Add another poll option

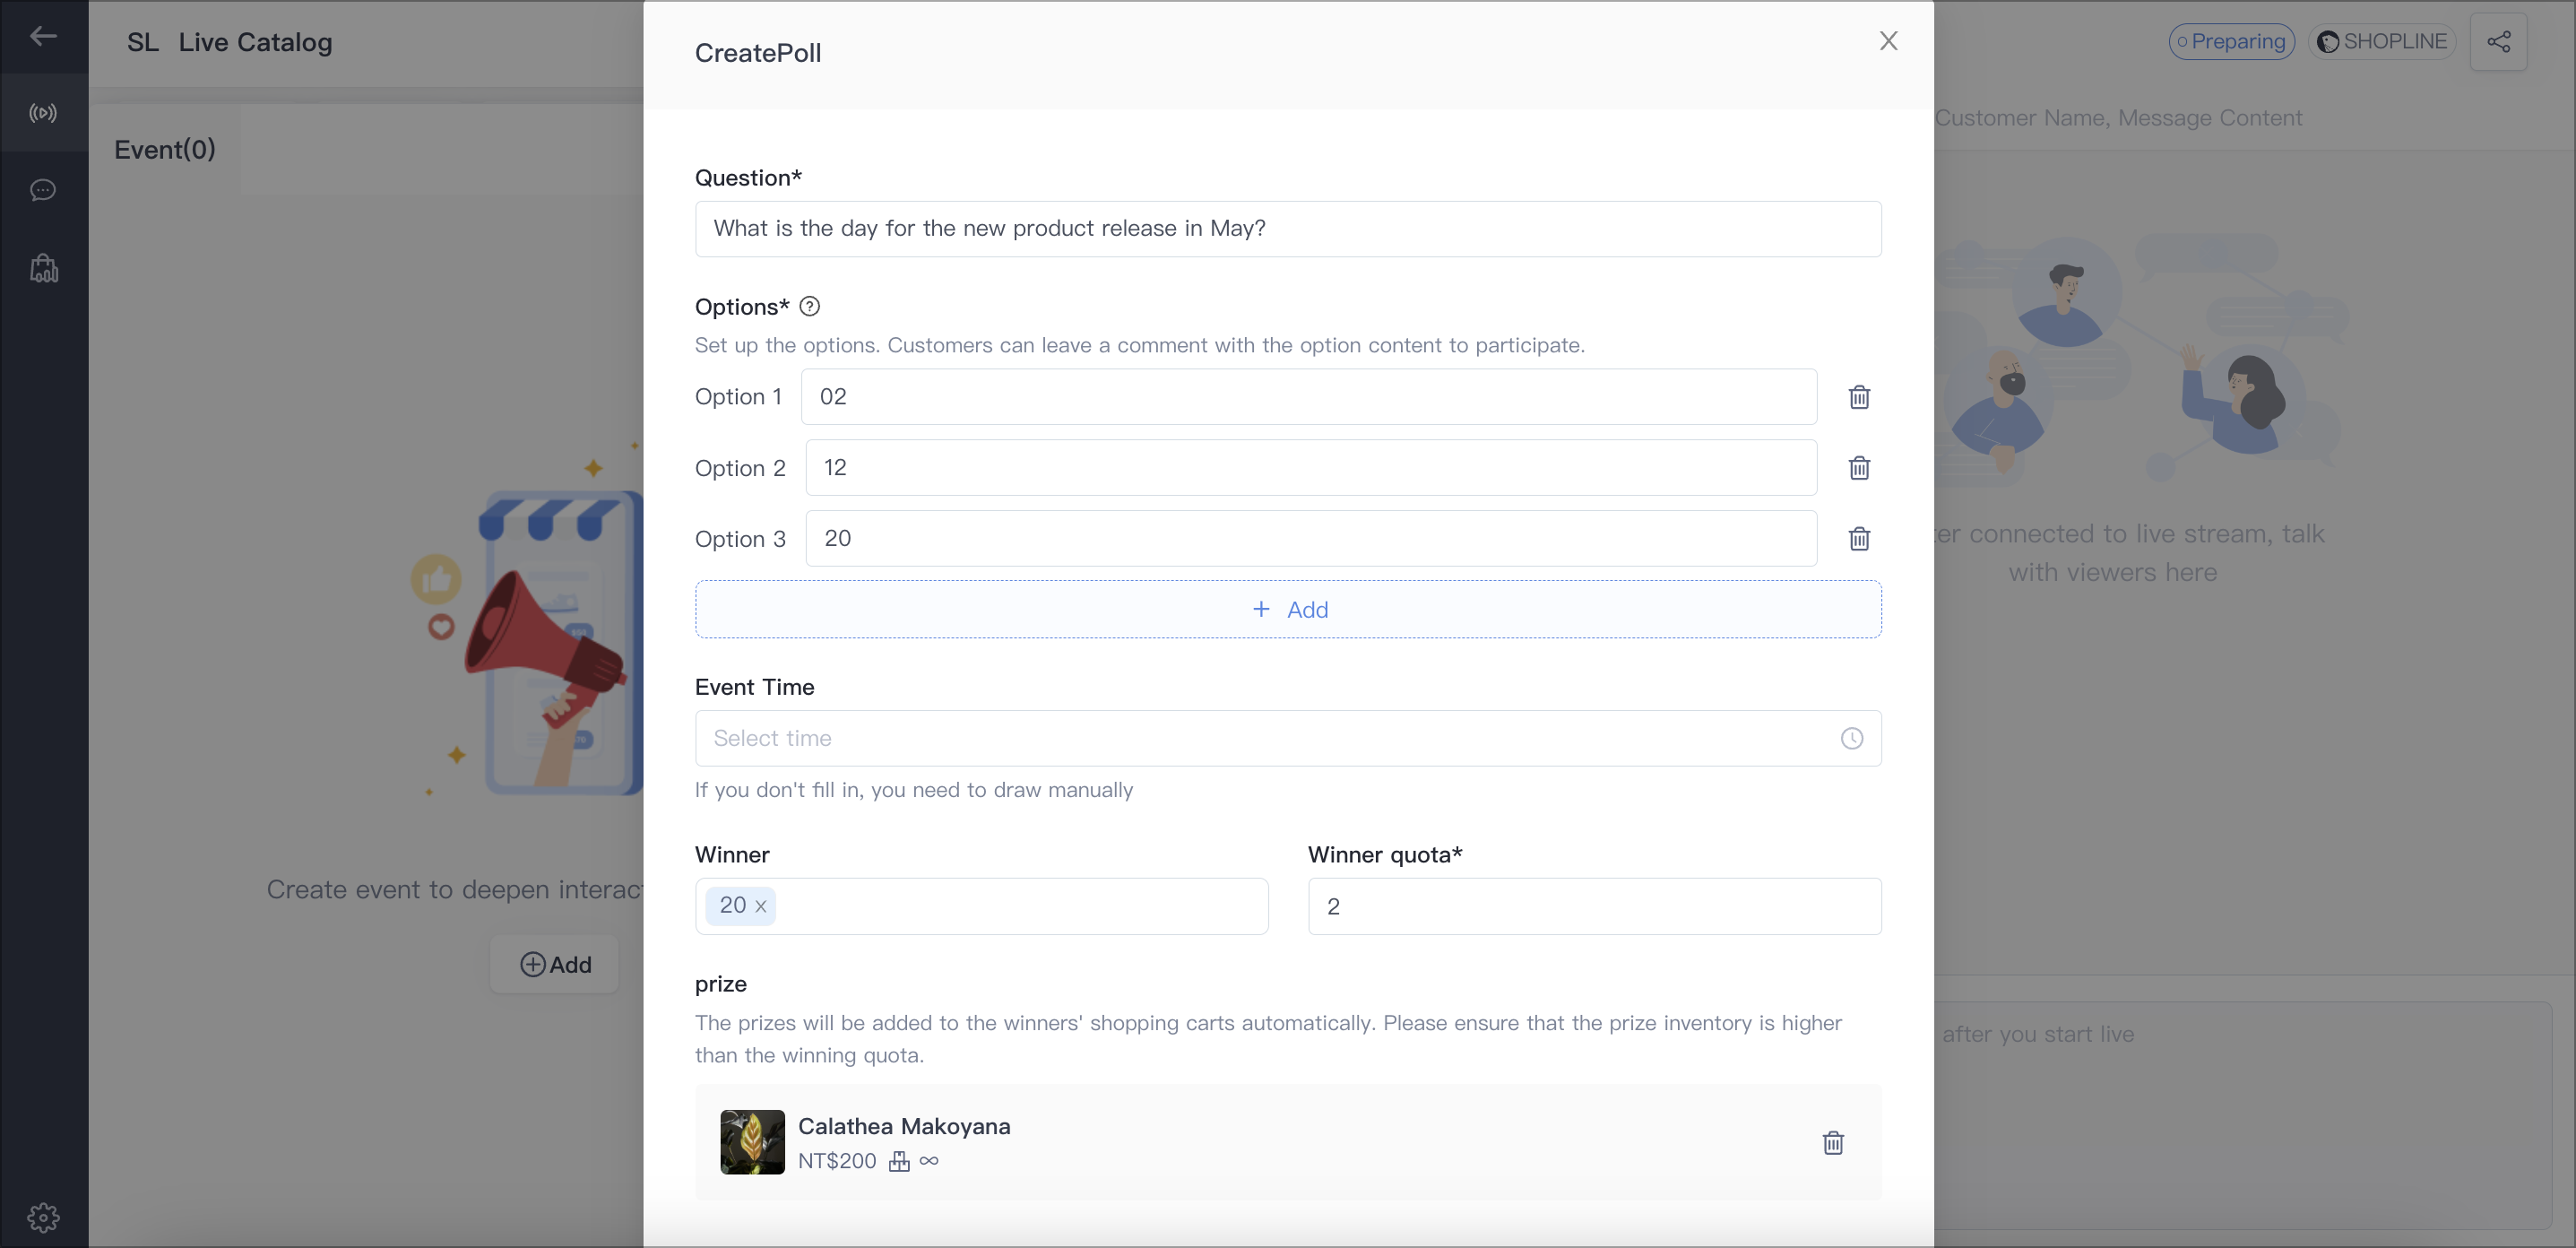pos(1287,609)
